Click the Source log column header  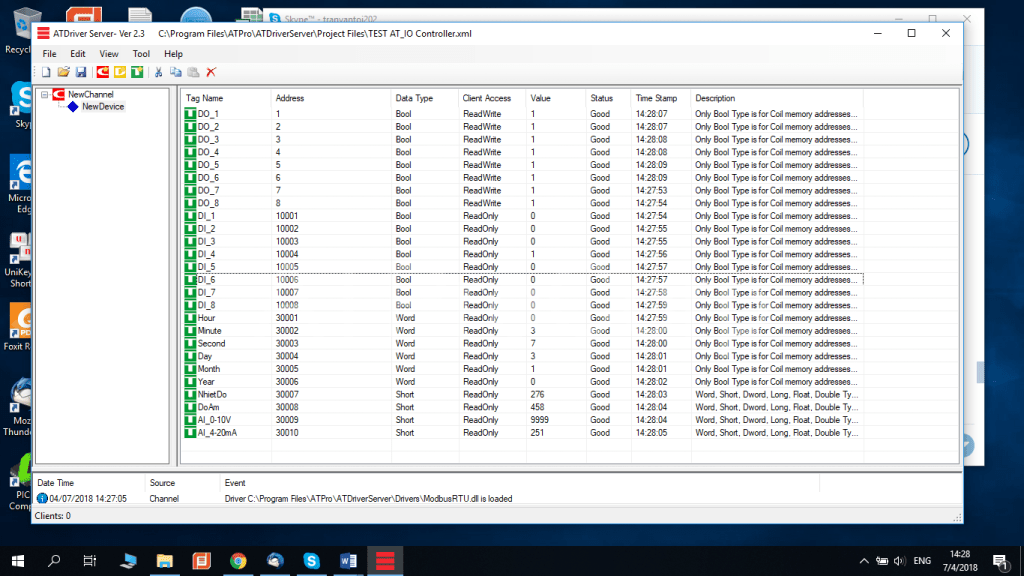[182, 483]
